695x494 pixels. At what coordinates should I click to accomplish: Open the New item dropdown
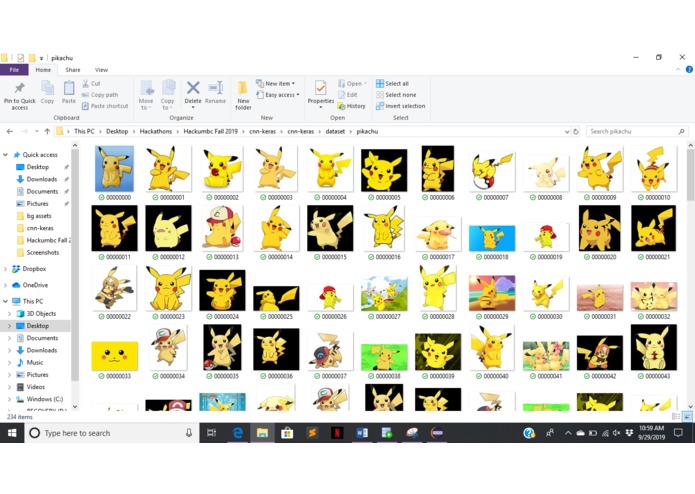tap(276, 83)
